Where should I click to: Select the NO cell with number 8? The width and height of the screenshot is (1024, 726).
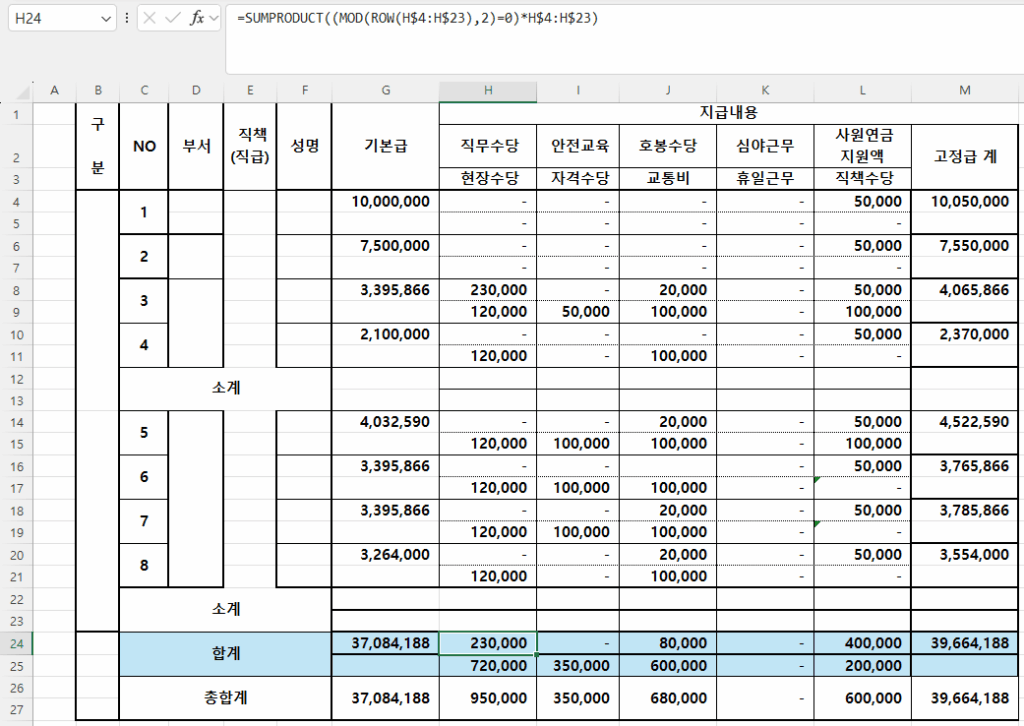pyautogui.click(x=144, y=565)
